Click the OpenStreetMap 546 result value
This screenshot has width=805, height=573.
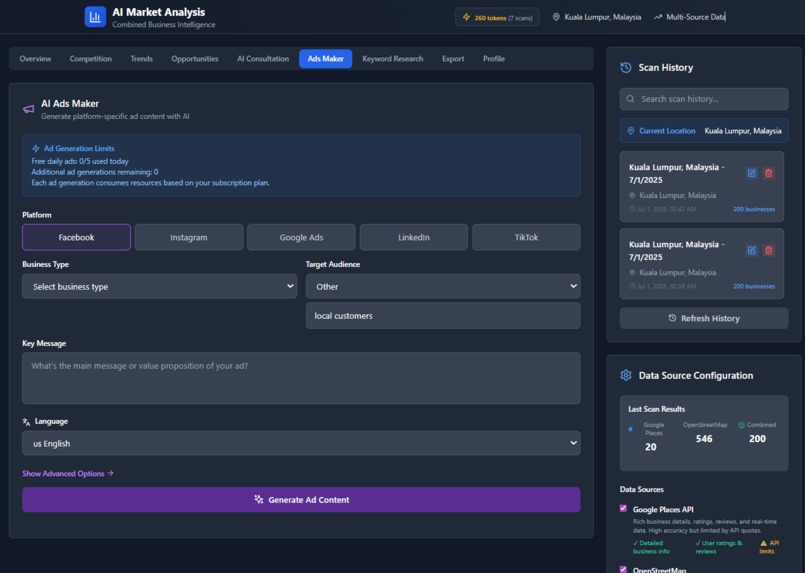tap(704, 438)
